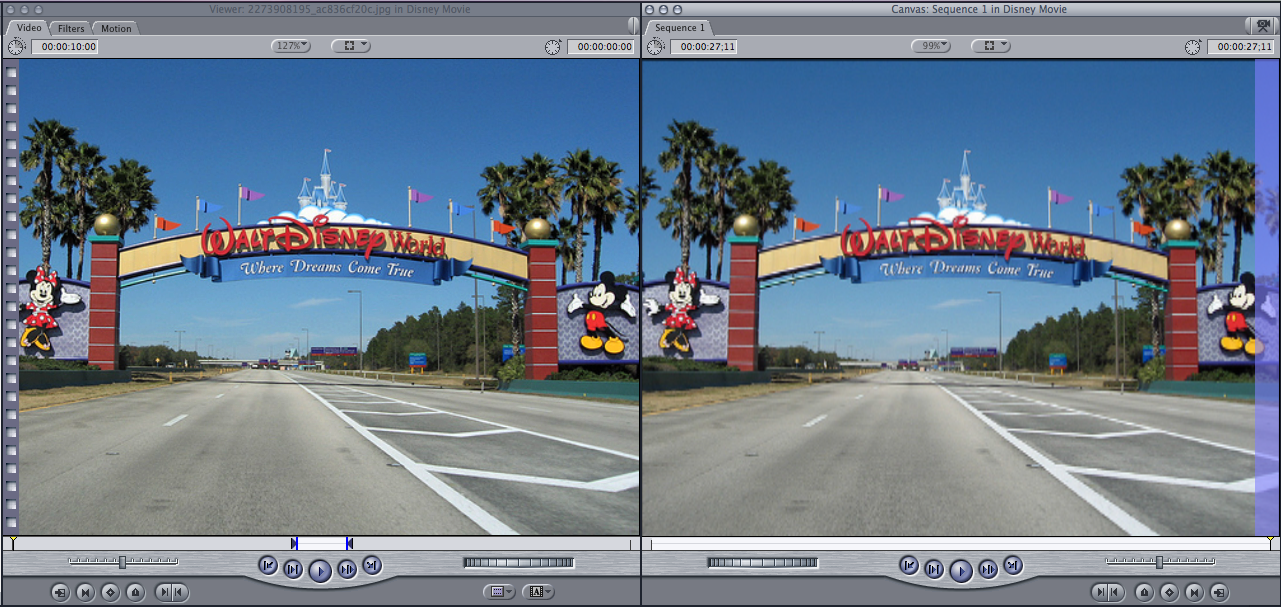
Task: Open the Canvas View options dropdown
Action: 991,46
